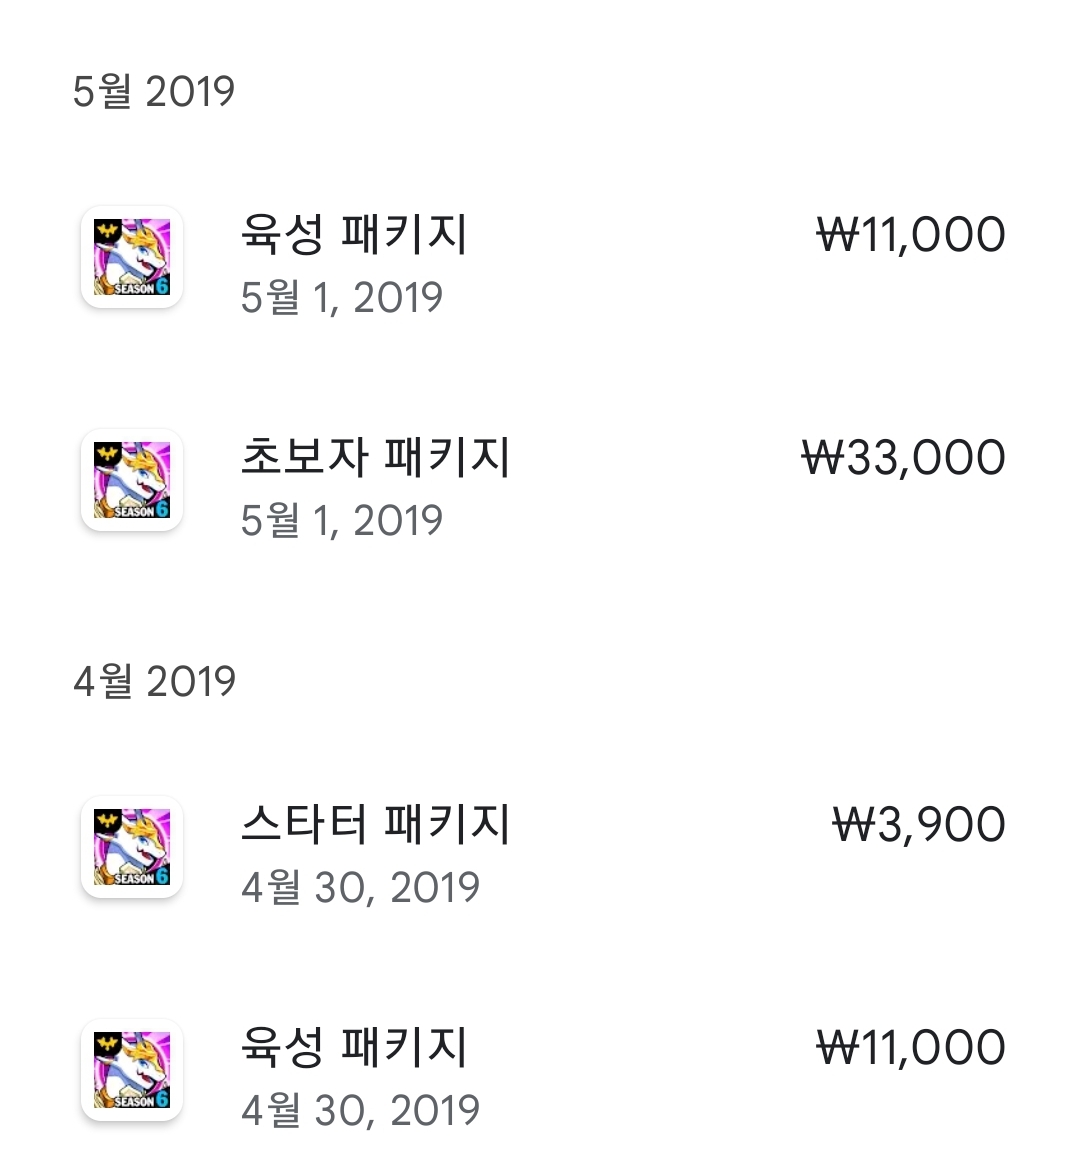The image size is (1080, 1166).
Task: Click the ₩3,900 price amount
Action: [x=918, y=825]
